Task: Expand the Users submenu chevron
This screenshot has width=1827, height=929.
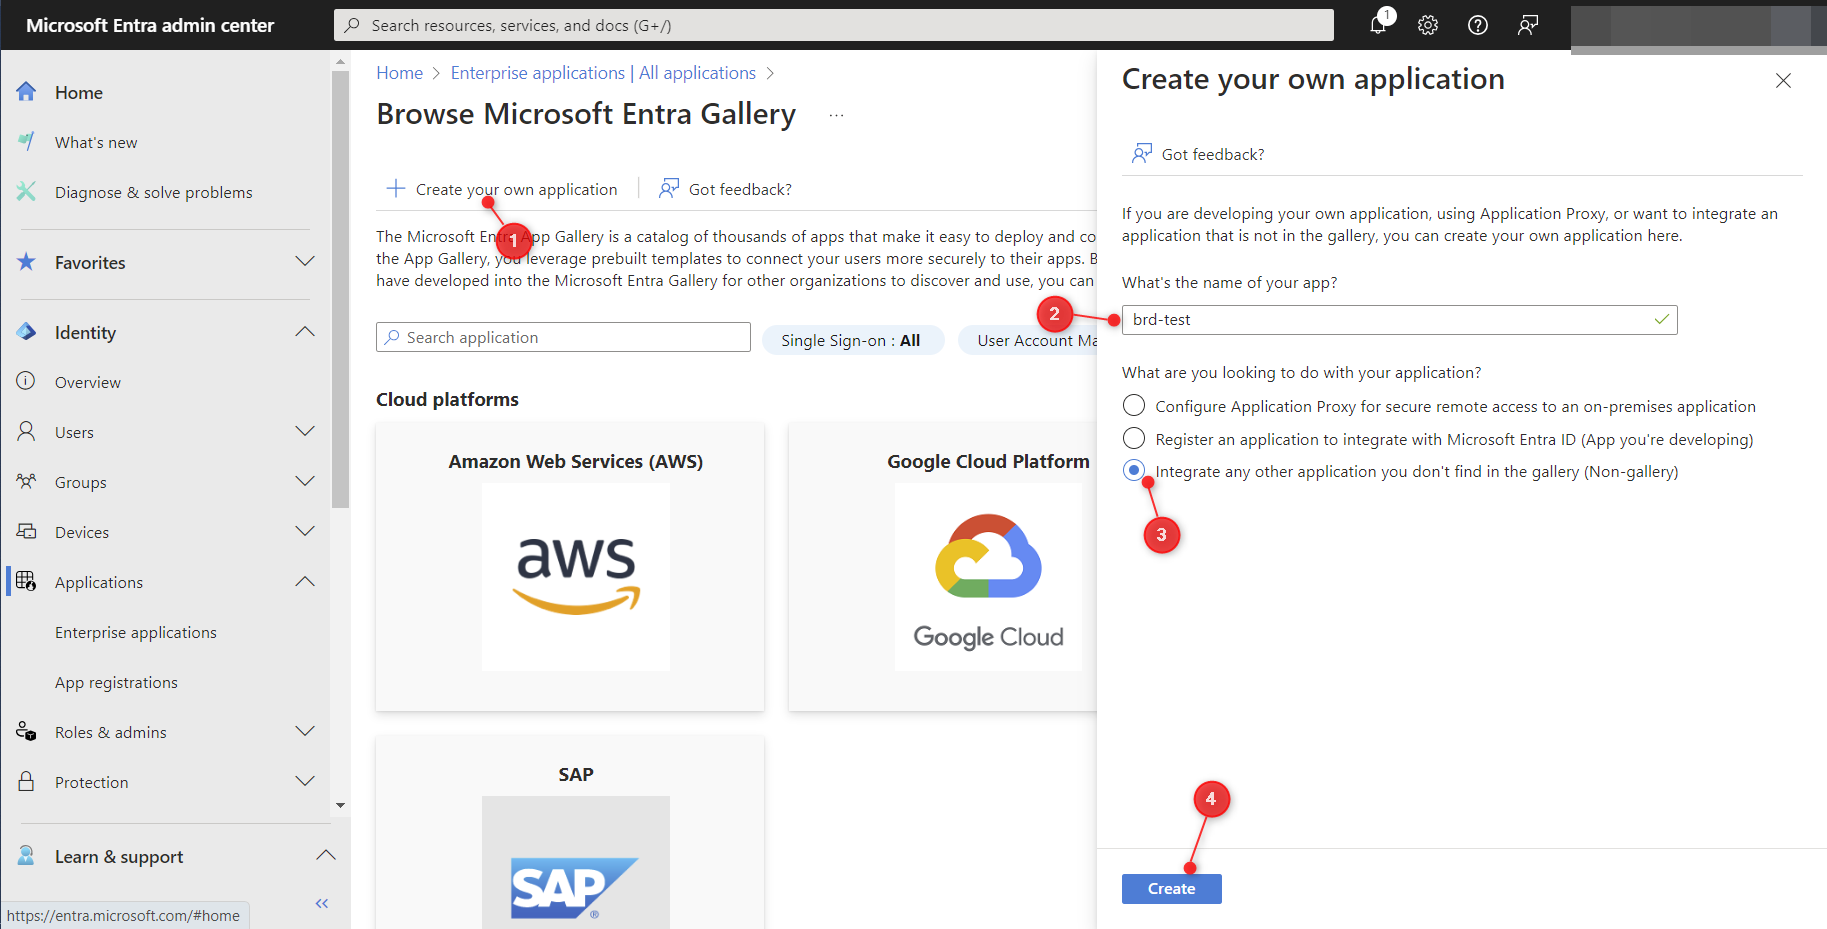Action: (x=305, y=431)
